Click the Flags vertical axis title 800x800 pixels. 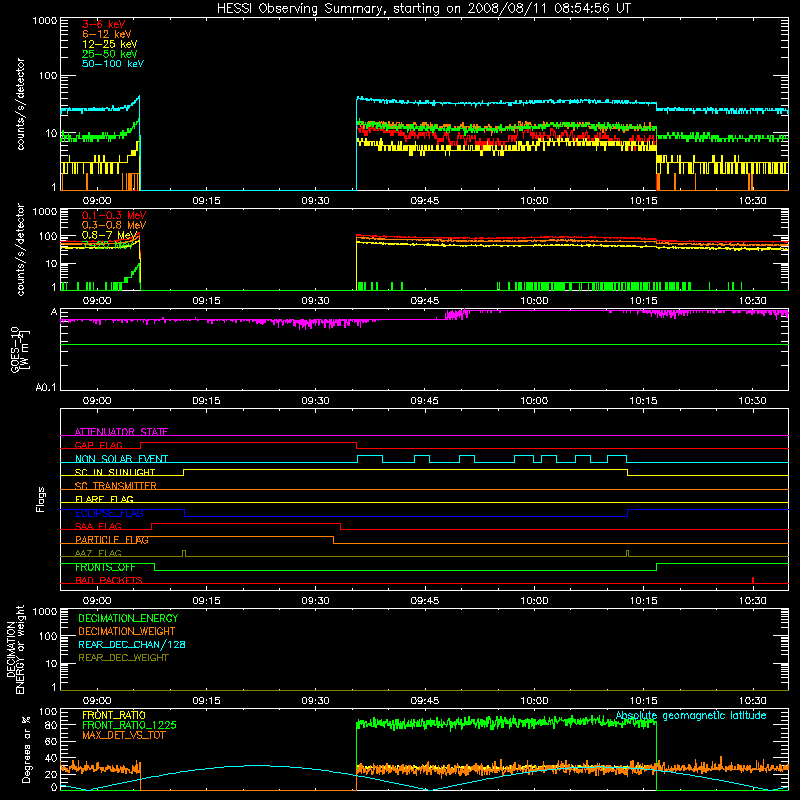click(x=41, y=499)
